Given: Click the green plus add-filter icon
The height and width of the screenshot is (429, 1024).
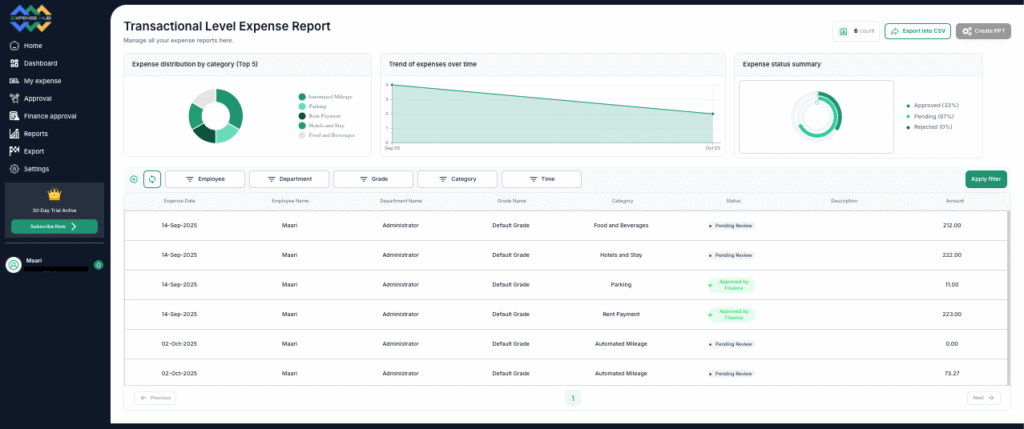Looking at the screenshot, I should click(134, 179).
